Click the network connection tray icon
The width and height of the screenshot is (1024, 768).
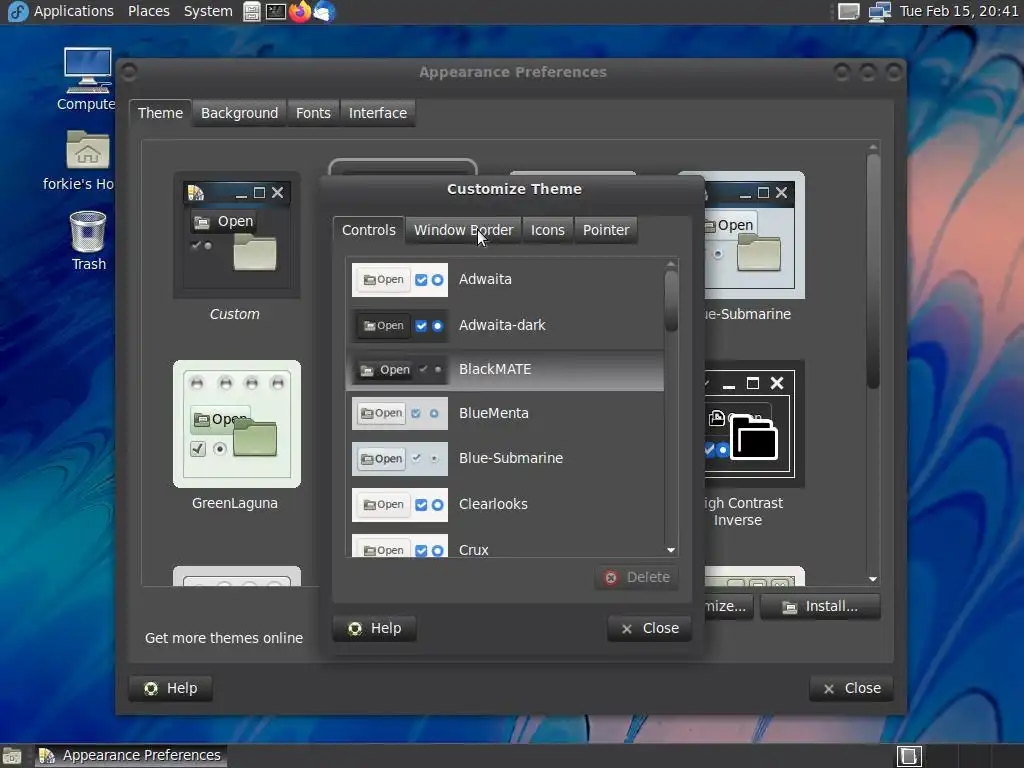880,11
